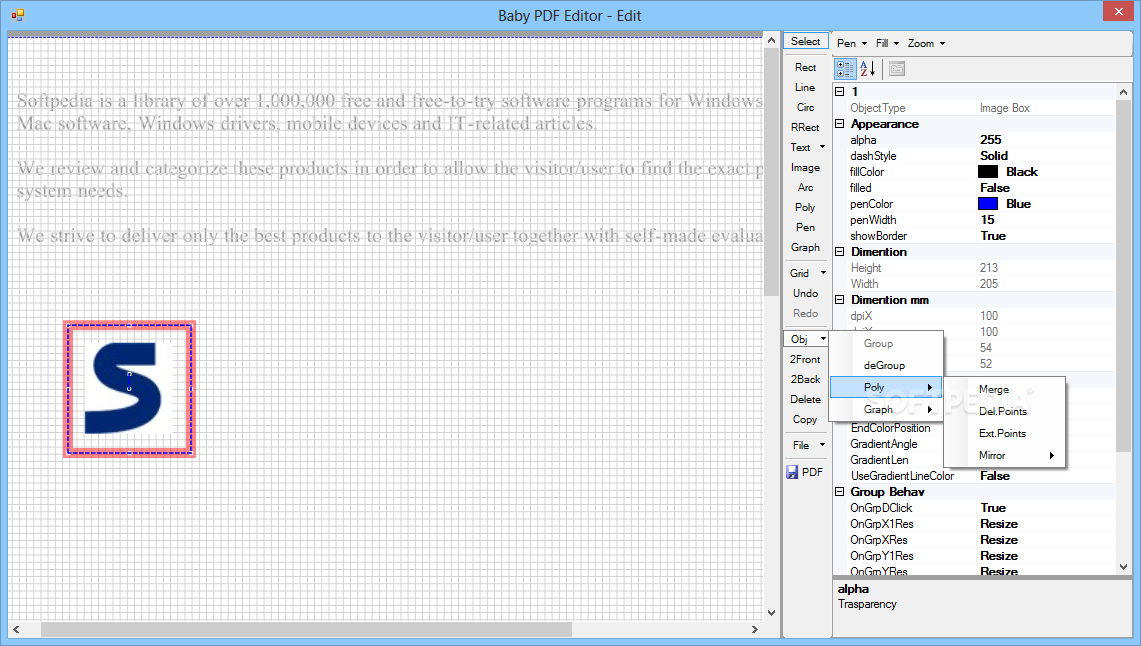The height and width of the screenshot is (646, 1141).
Task: Click canvas horizontal scrollbar right arrow
Action: pyautogui.click(x=755, y=629)
